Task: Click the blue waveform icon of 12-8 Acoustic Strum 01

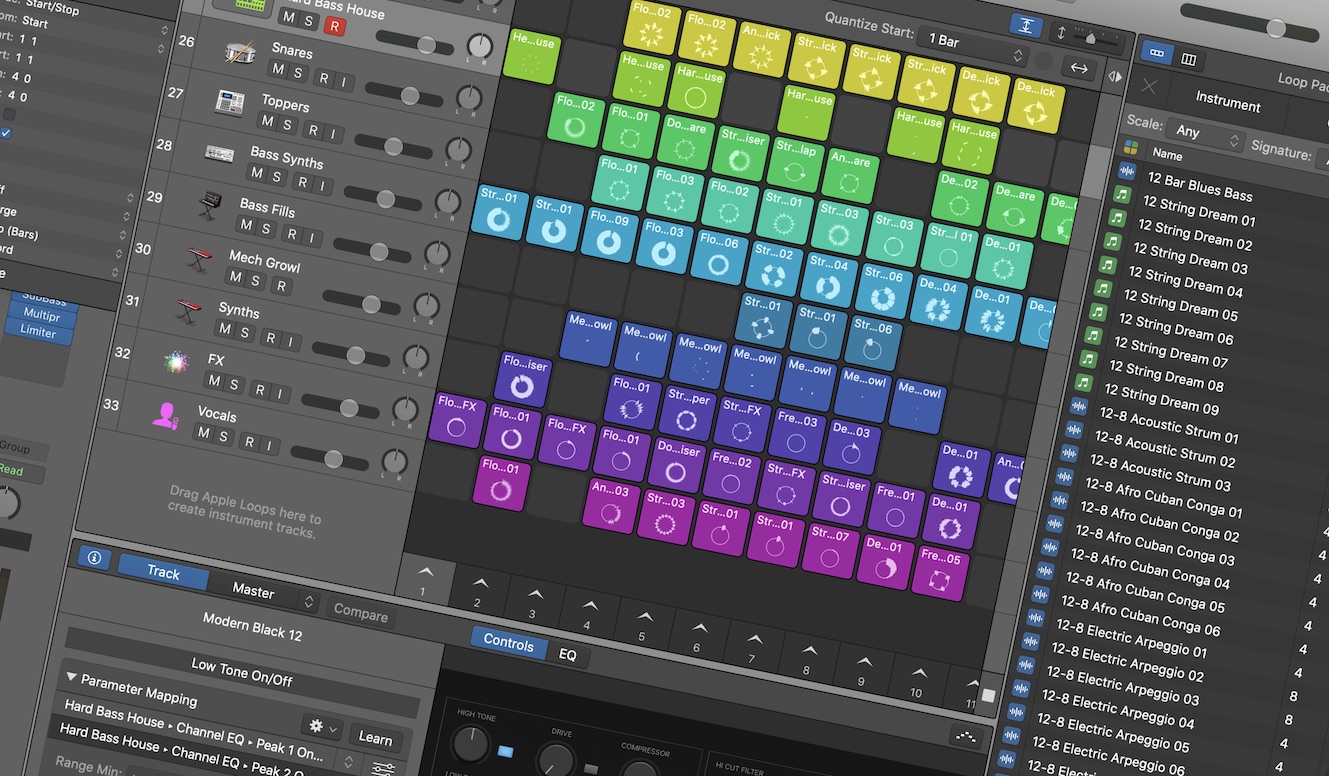Action: pos(1078,406)
